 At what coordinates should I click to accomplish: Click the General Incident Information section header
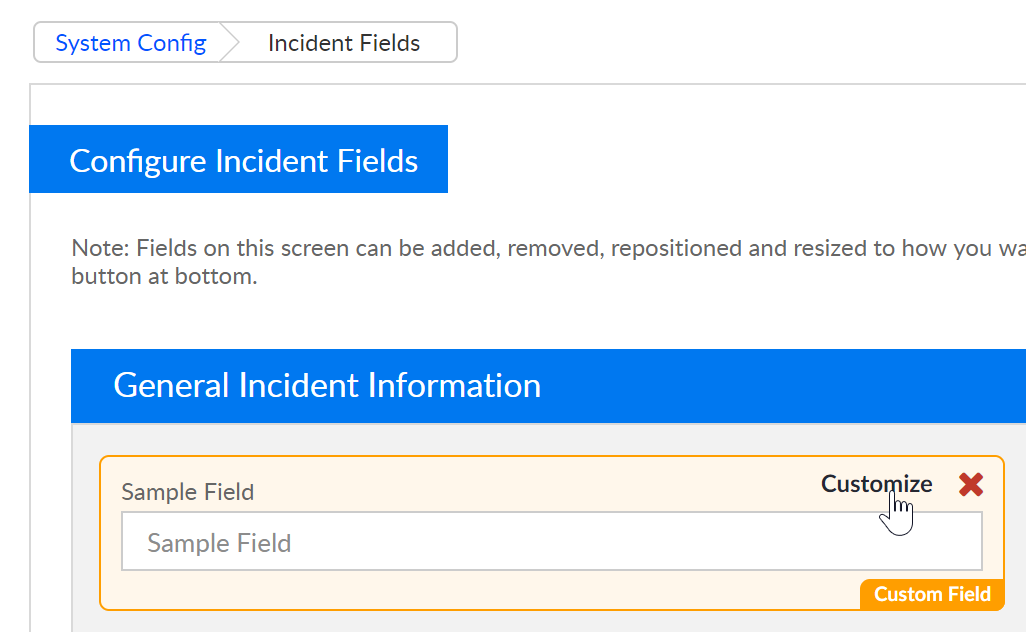pos(327,385)
